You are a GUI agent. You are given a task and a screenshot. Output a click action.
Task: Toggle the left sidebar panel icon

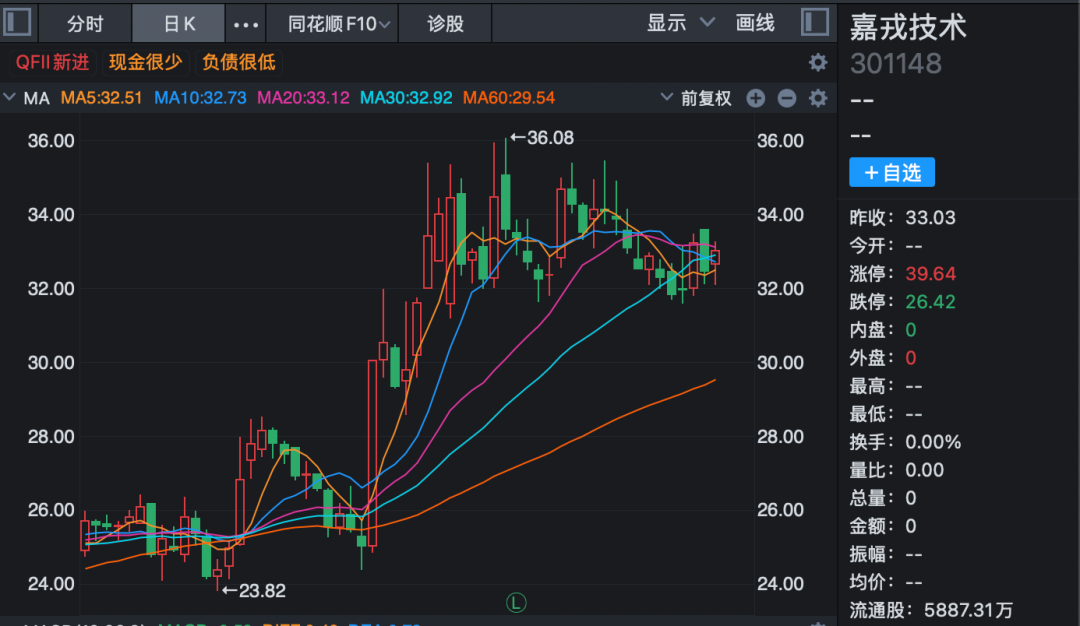[x=19, y=22]
